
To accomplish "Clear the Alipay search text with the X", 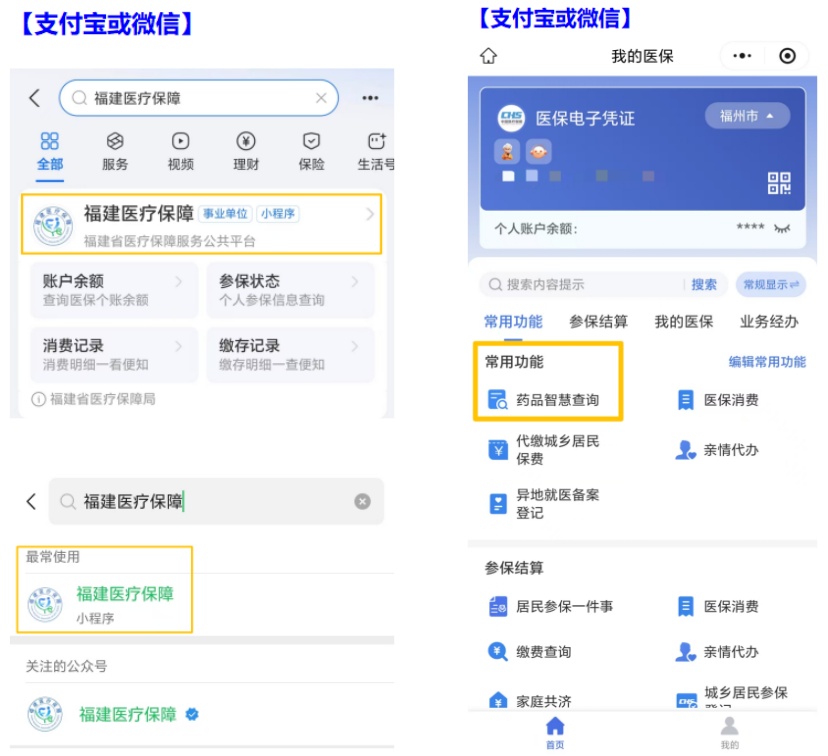I will [321, 98].
